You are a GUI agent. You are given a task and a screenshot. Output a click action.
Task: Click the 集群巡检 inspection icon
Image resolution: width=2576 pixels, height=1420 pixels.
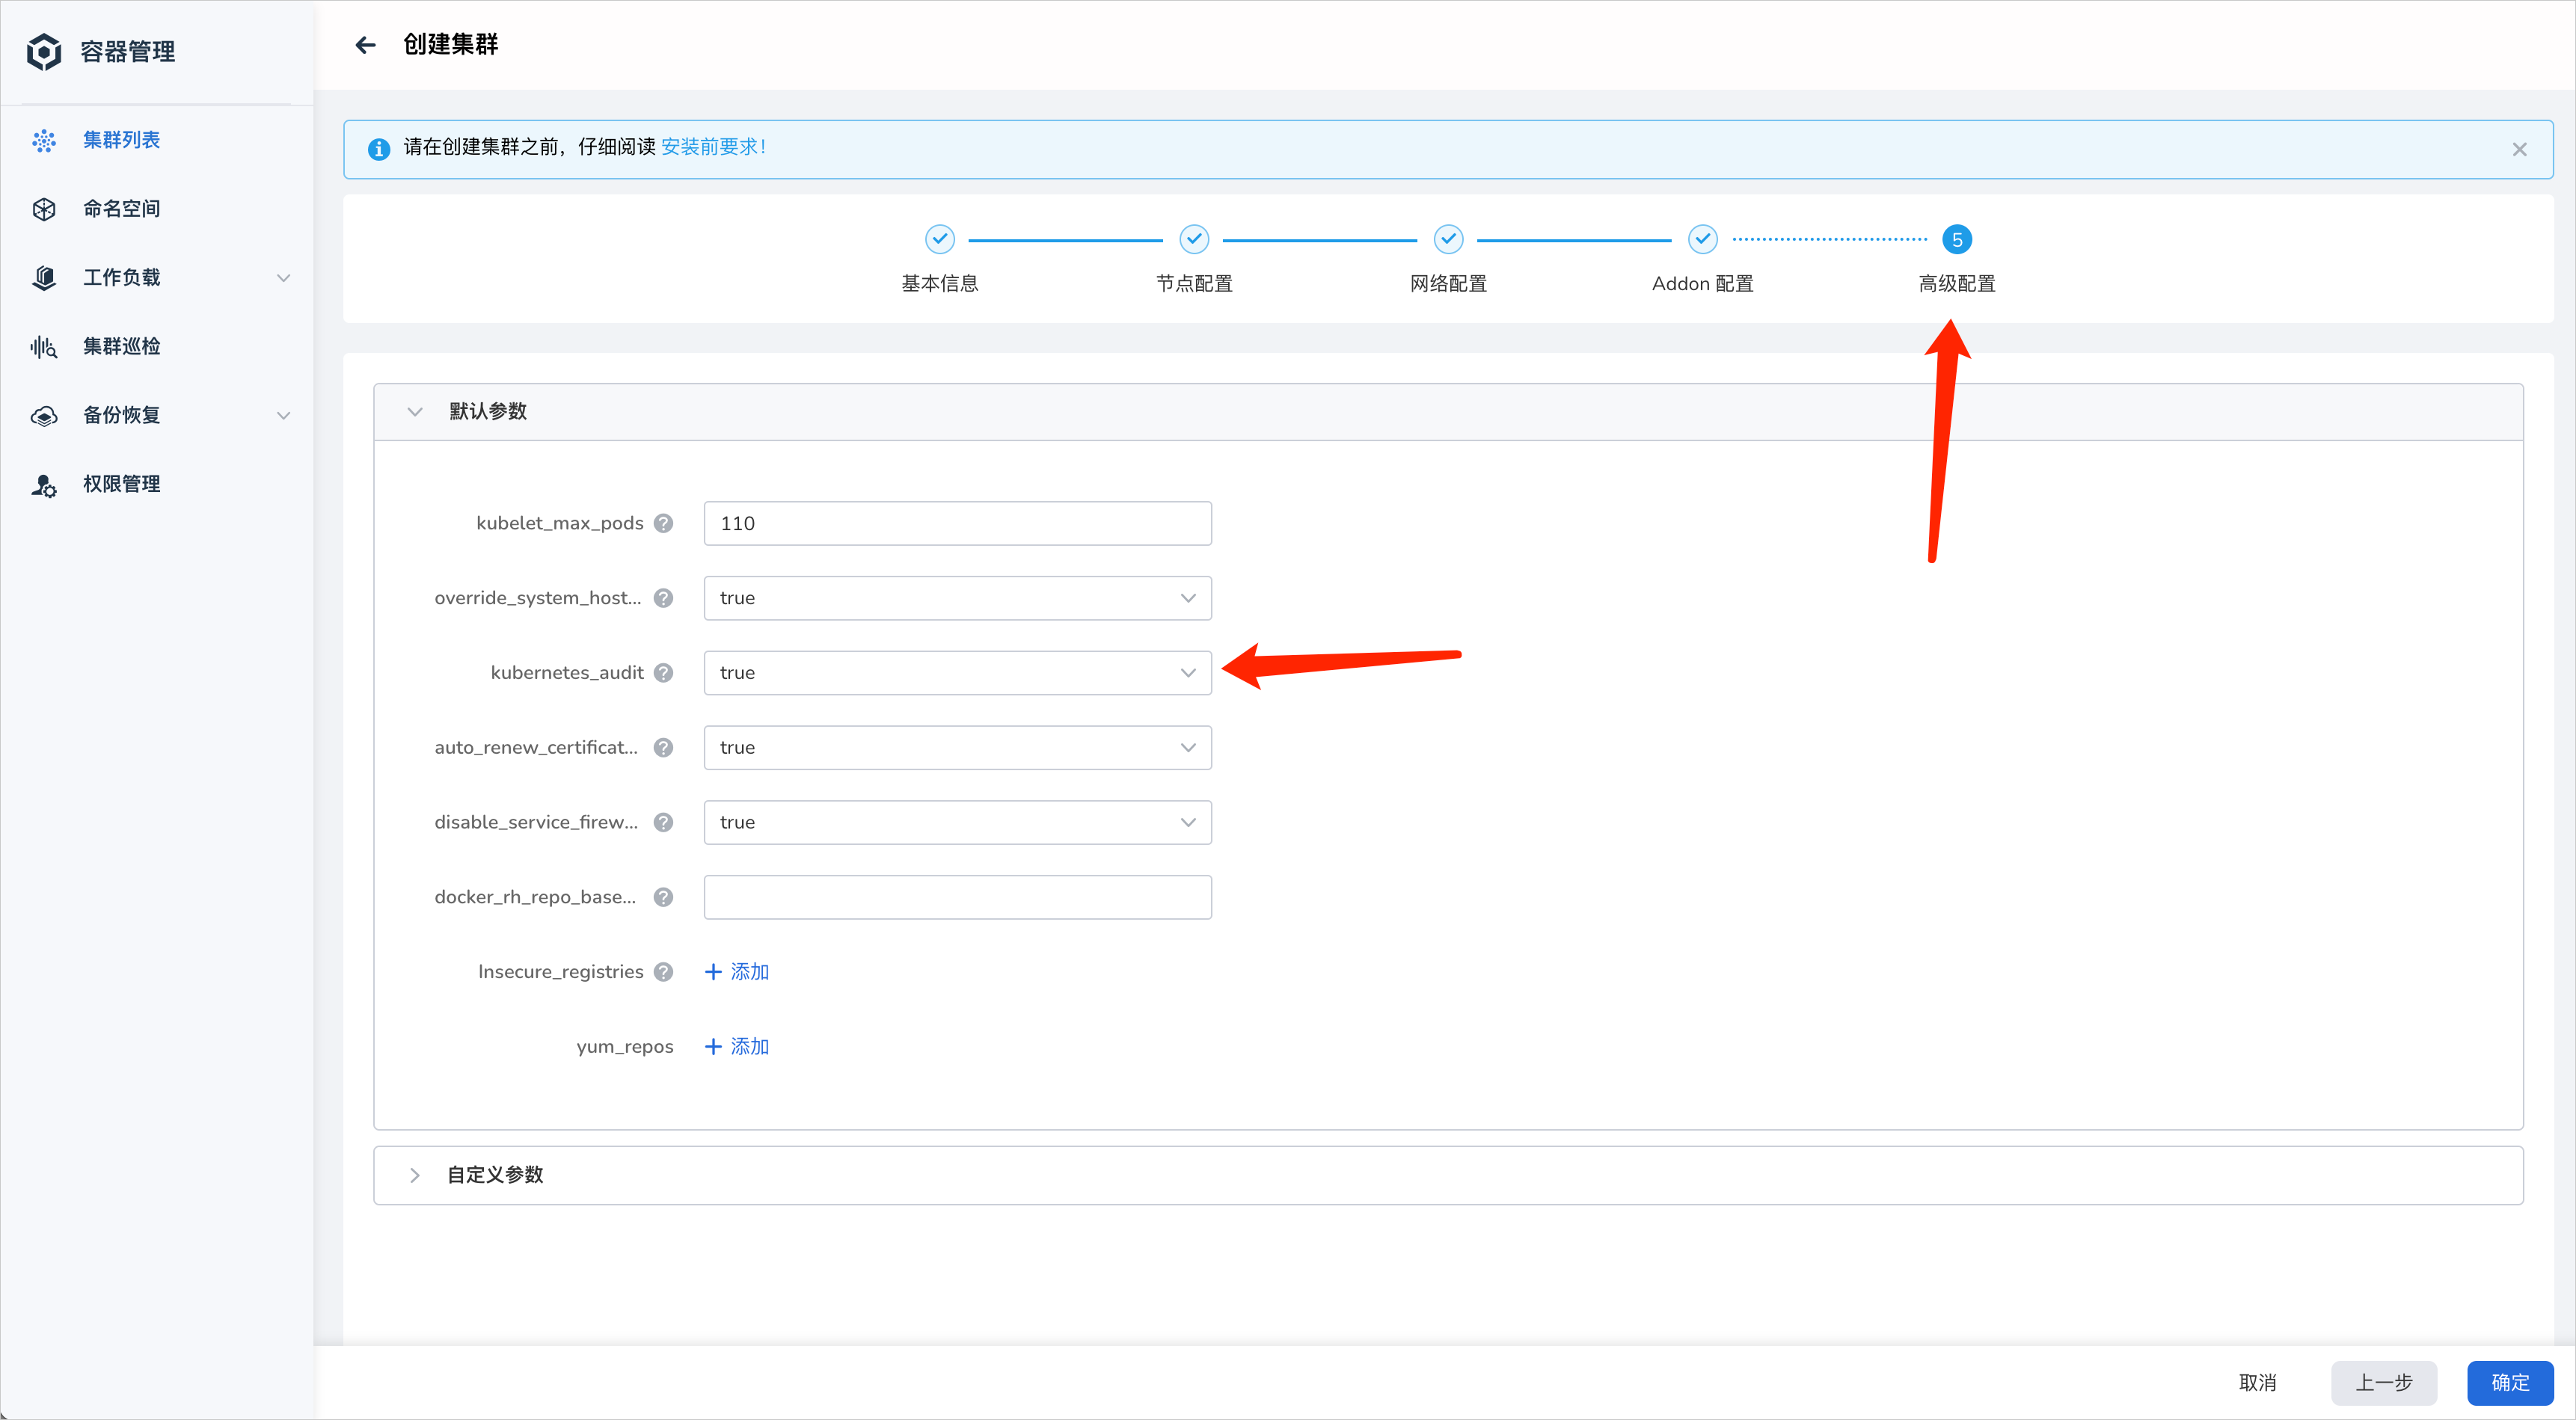coord(44,347)
